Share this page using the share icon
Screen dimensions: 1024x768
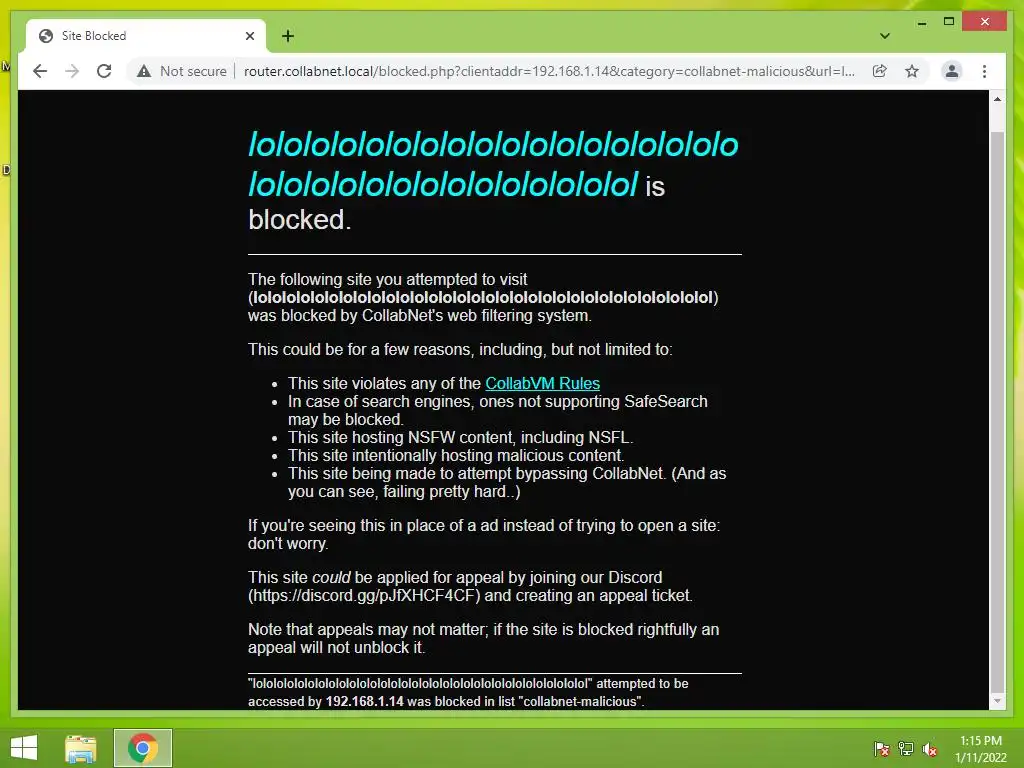click(x=880, y=71)
